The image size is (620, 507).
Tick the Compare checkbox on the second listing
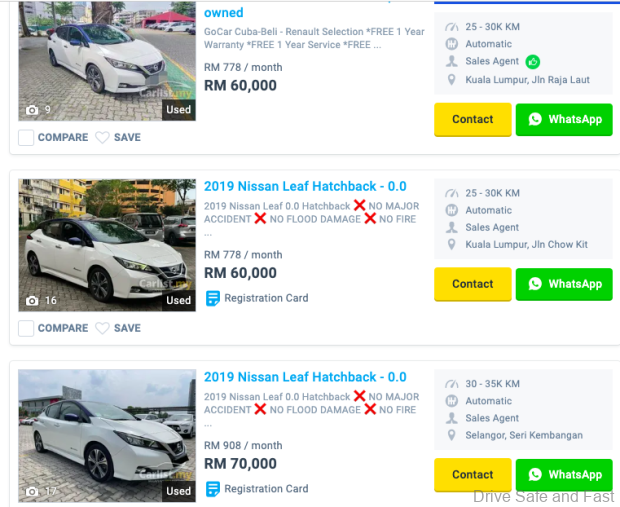tap(26, 328)
